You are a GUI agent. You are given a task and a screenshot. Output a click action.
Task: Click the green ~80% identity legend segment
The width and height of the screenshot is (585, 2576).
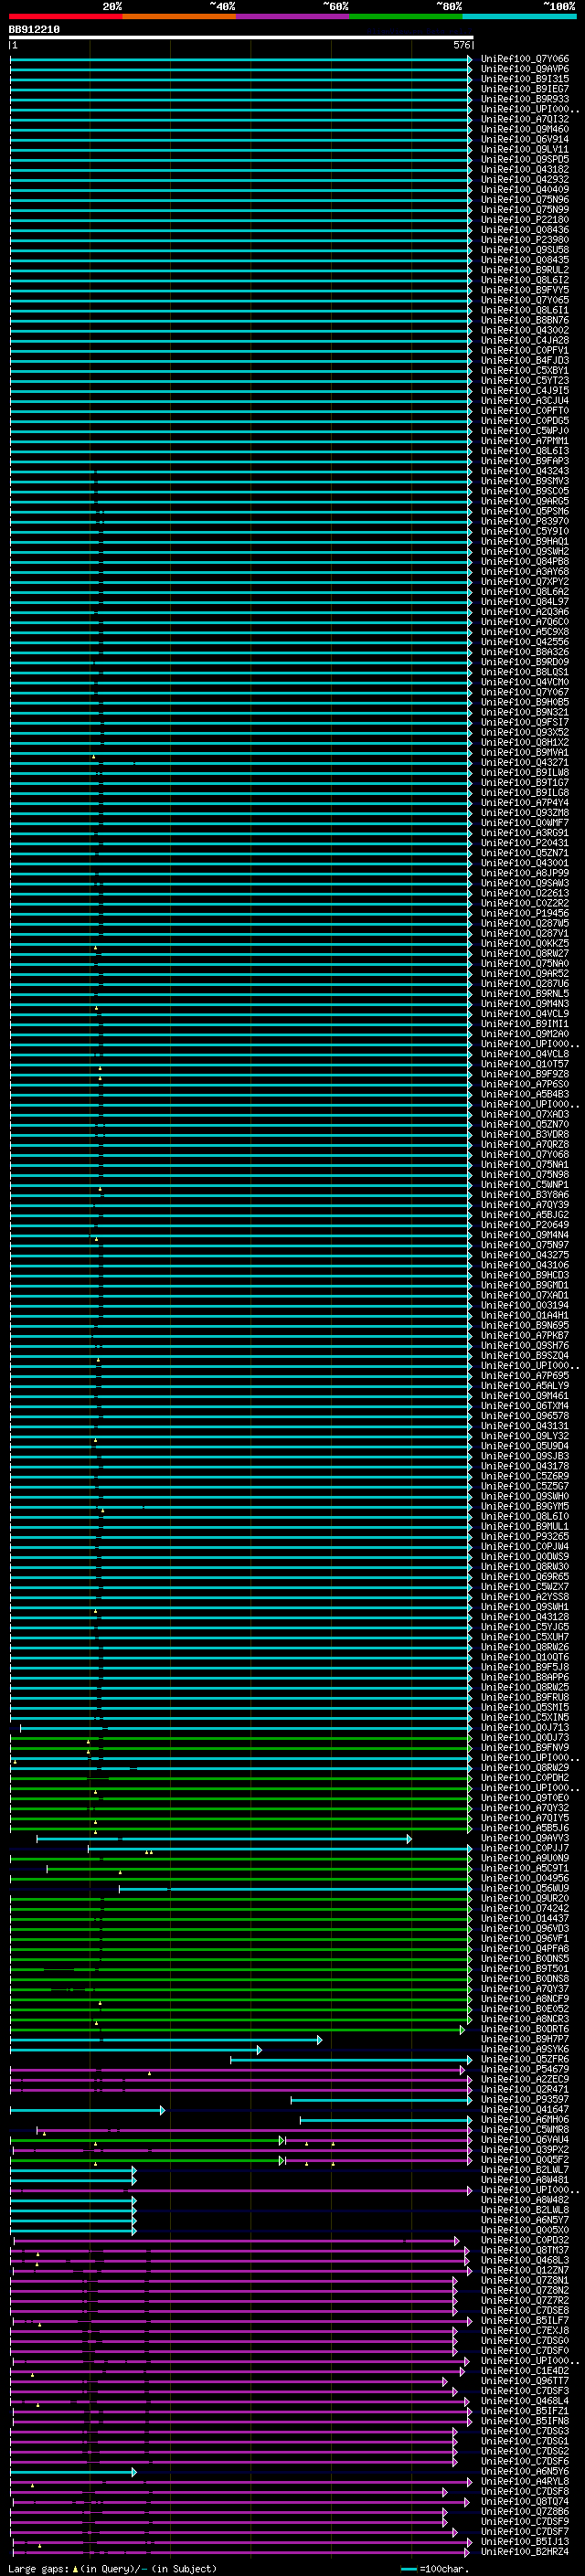(x=405, y=16)
